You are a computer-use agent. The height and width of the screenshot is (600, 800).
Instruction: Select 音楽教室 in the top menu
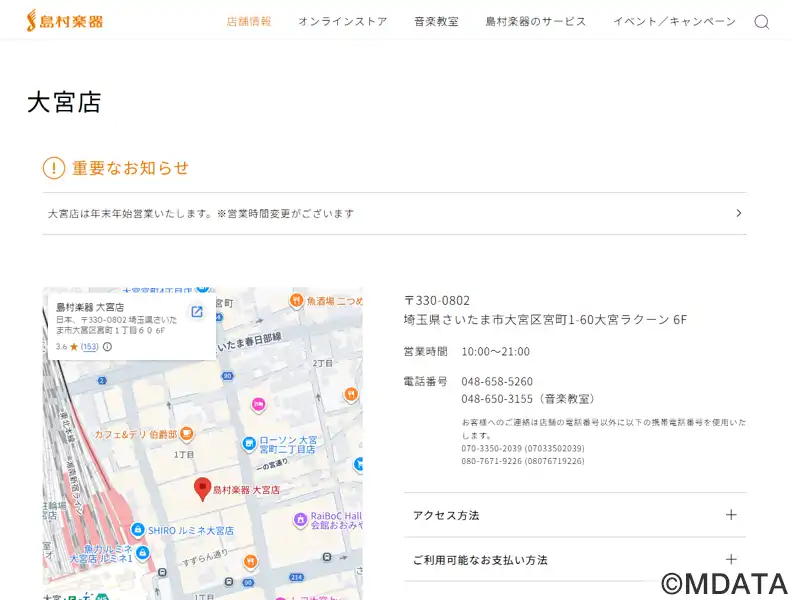436,22
